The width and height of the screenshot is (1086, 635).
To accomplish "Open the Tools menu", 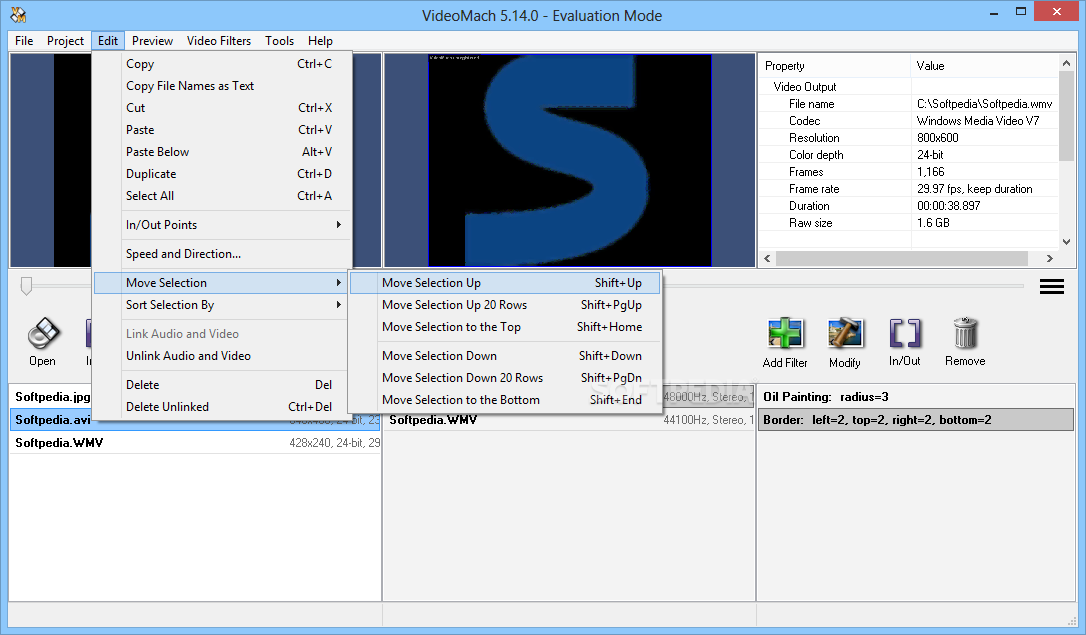I will [x=279, y=41].
